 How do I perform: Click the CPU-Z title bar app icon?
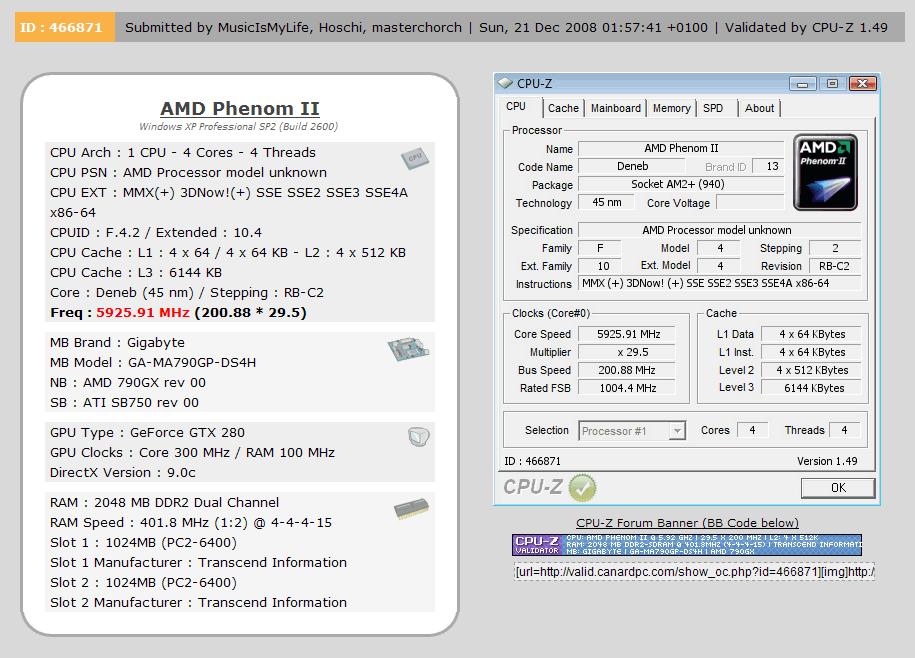(505, 83)
